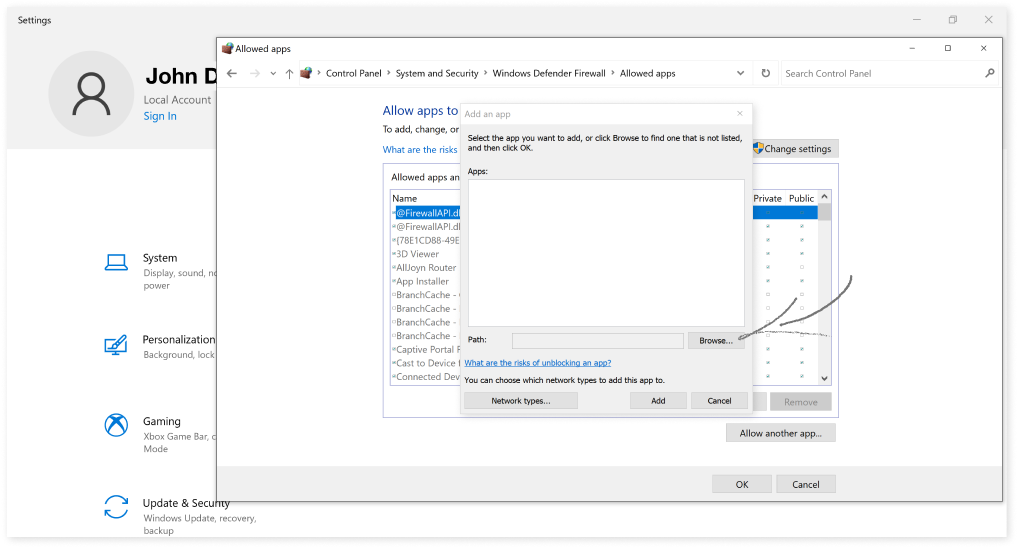Click Sign In link in Settings window
Screen dimensions: 1018x548
click(x=160, y=116)
